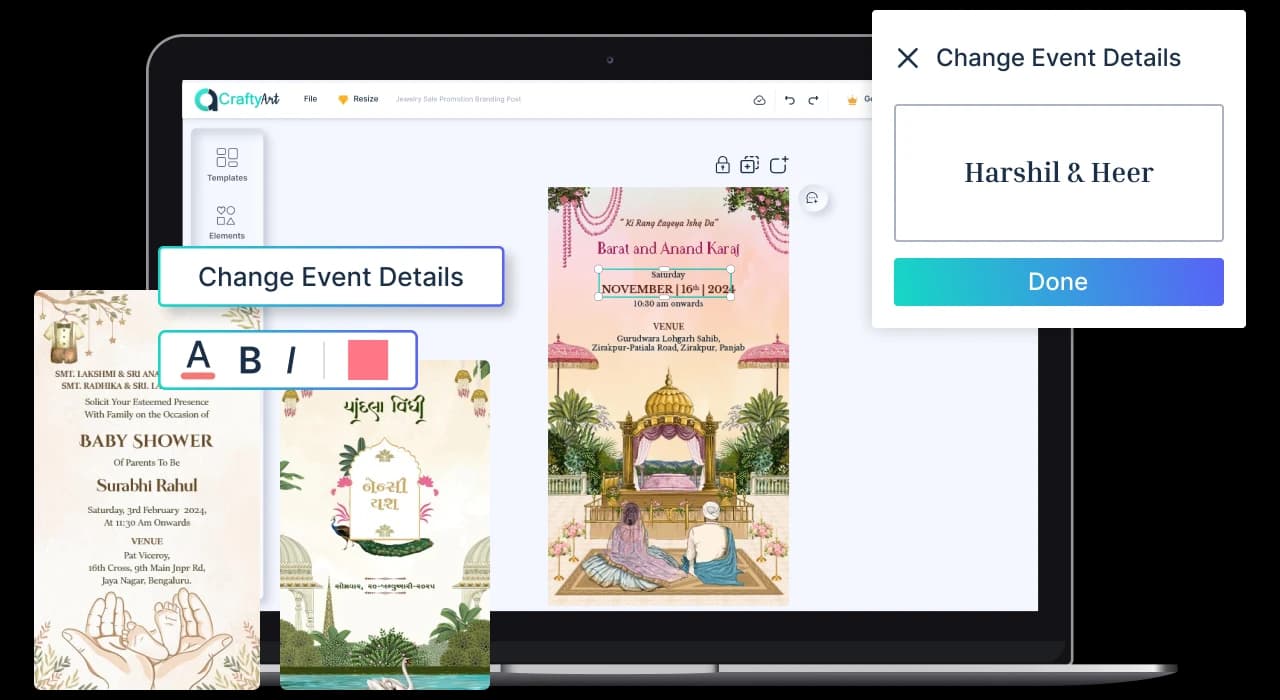Image resolution: width=1280 pixels, height=700 pixels.
Task: Undo the last action
Action: [789, 100]
